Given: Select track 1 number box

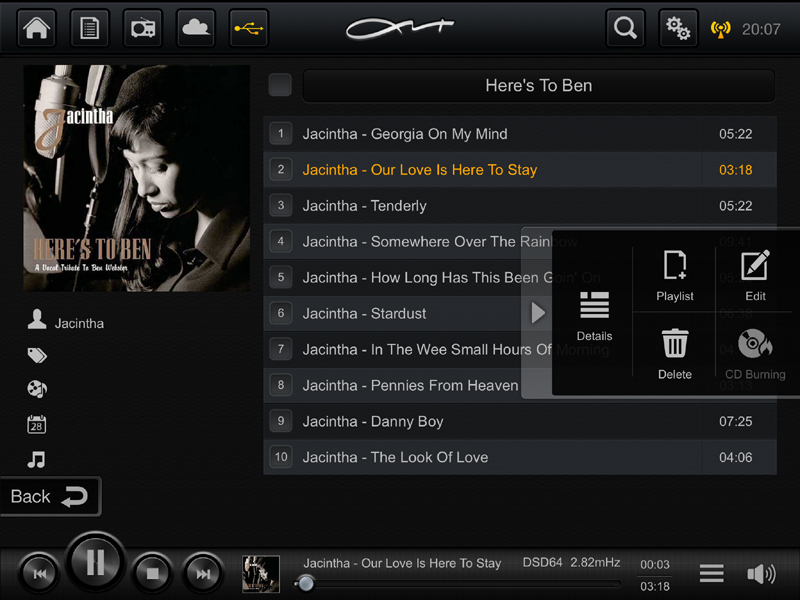Looking at the screenshot, I should (281, 134).
